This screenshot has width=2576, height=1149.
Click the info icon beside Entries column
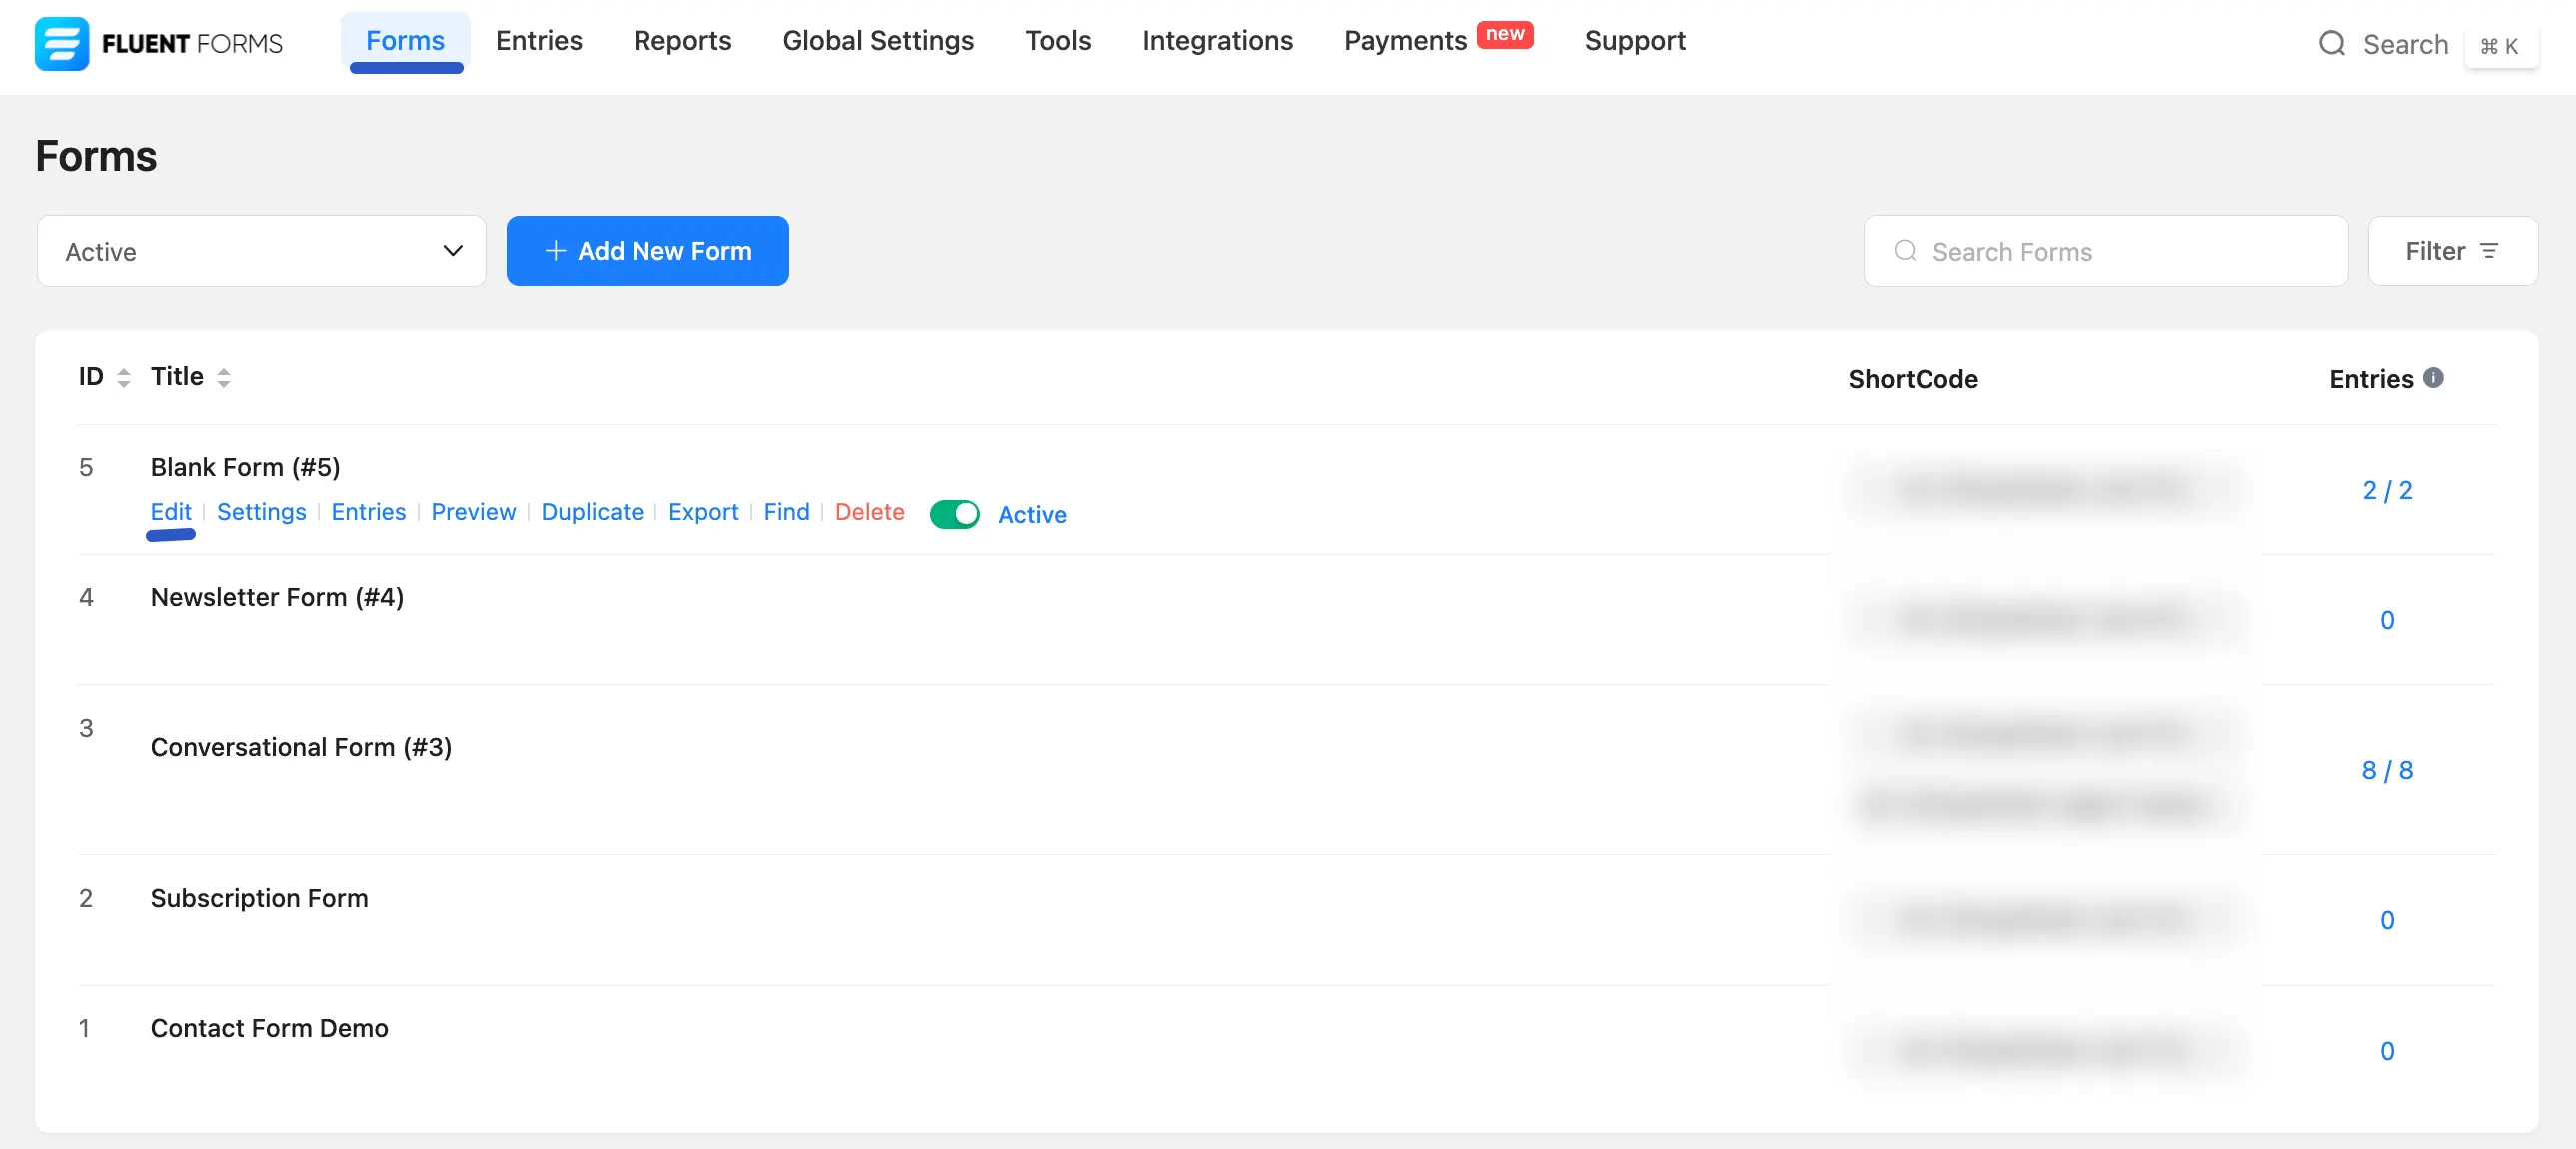click(x=2435, y=377)
